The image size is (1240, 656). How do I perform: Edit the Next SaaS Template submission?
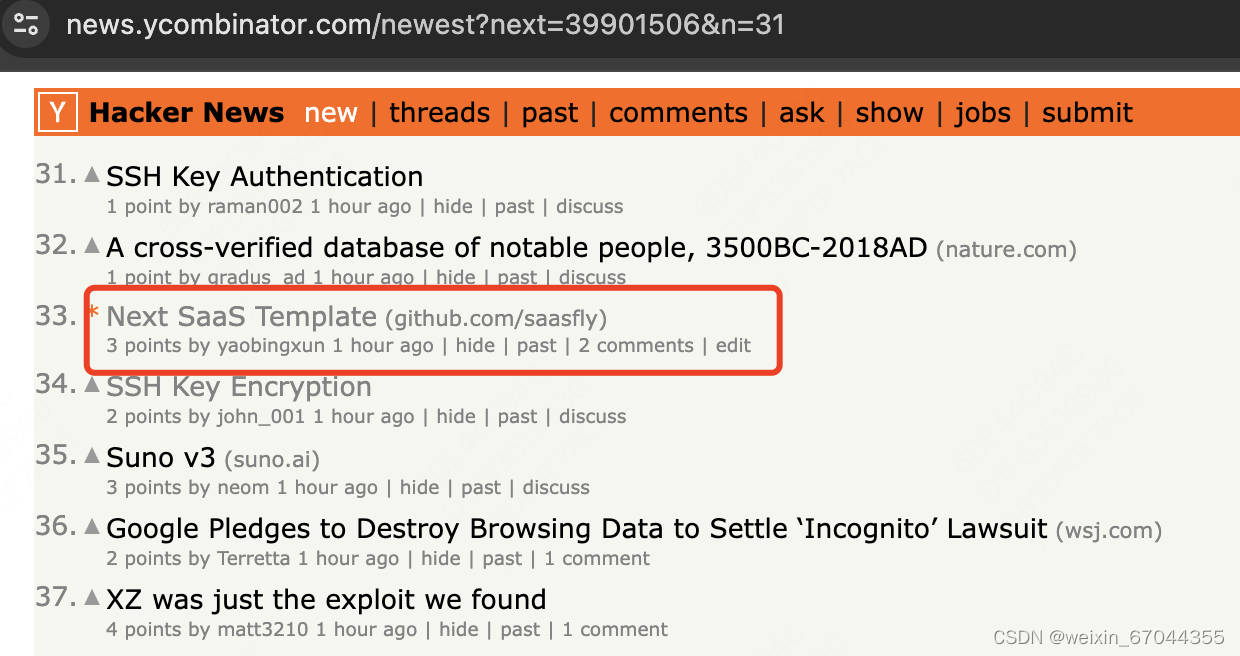click(733, 345)
